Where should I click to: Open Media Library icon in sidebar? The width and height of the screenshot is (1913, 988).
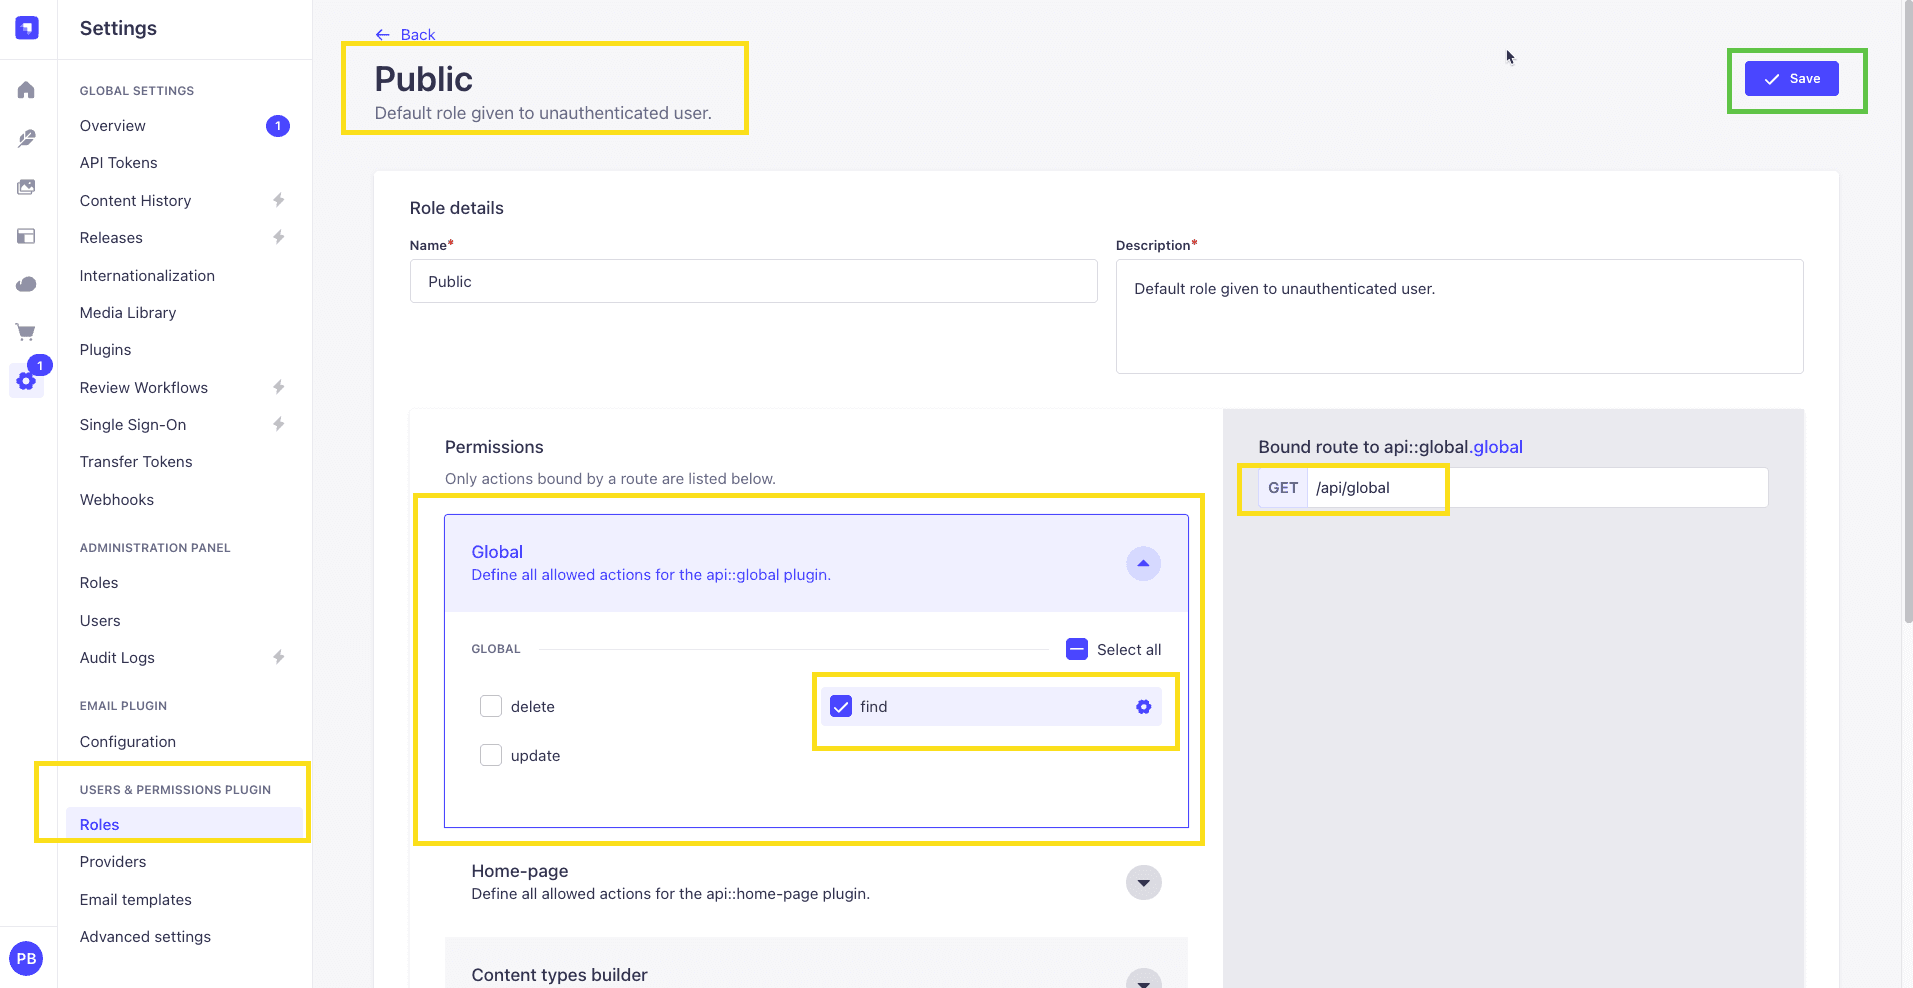pos(27,187)
